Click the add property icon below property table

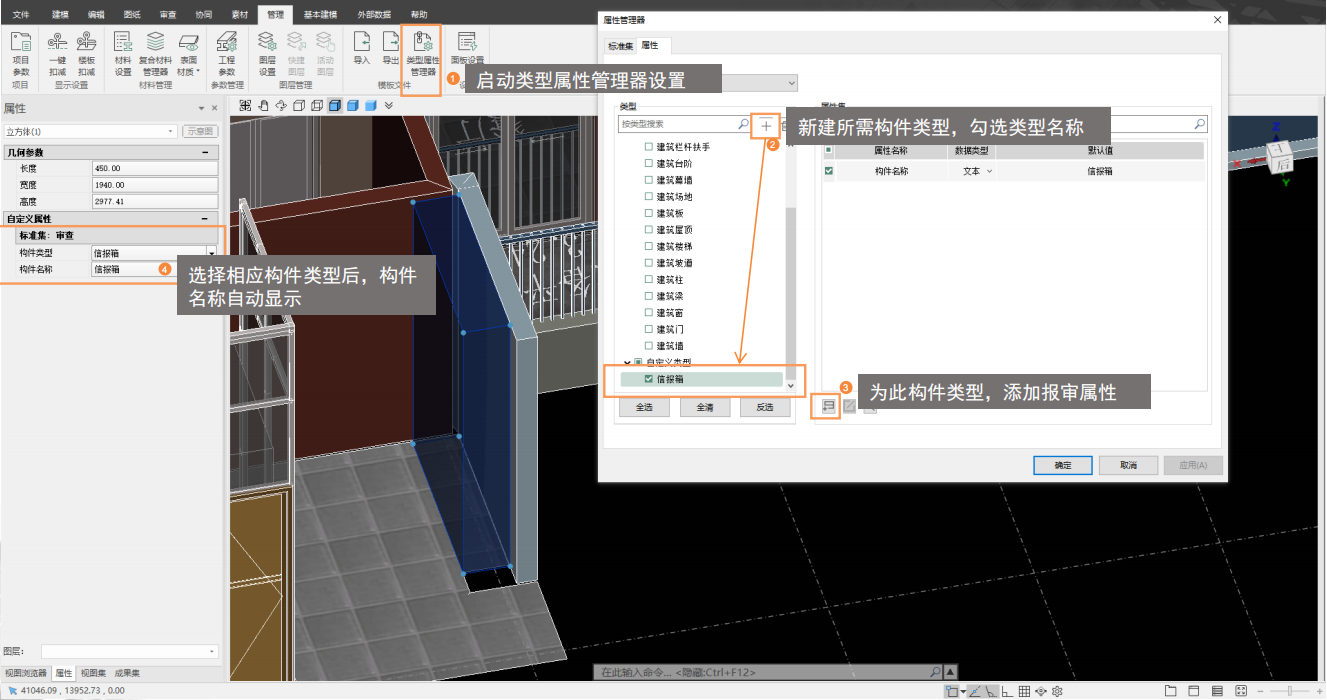827,406
